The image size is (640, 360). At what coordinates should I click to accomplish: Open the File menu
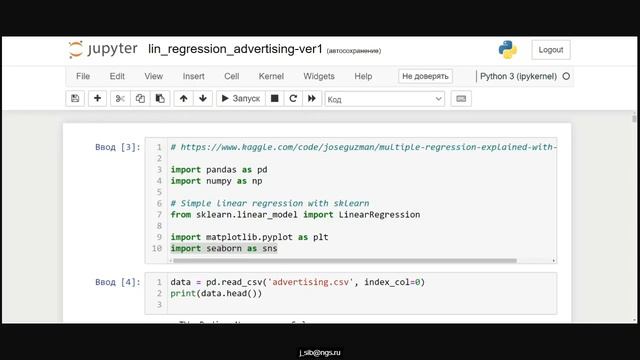click(83, 76)
